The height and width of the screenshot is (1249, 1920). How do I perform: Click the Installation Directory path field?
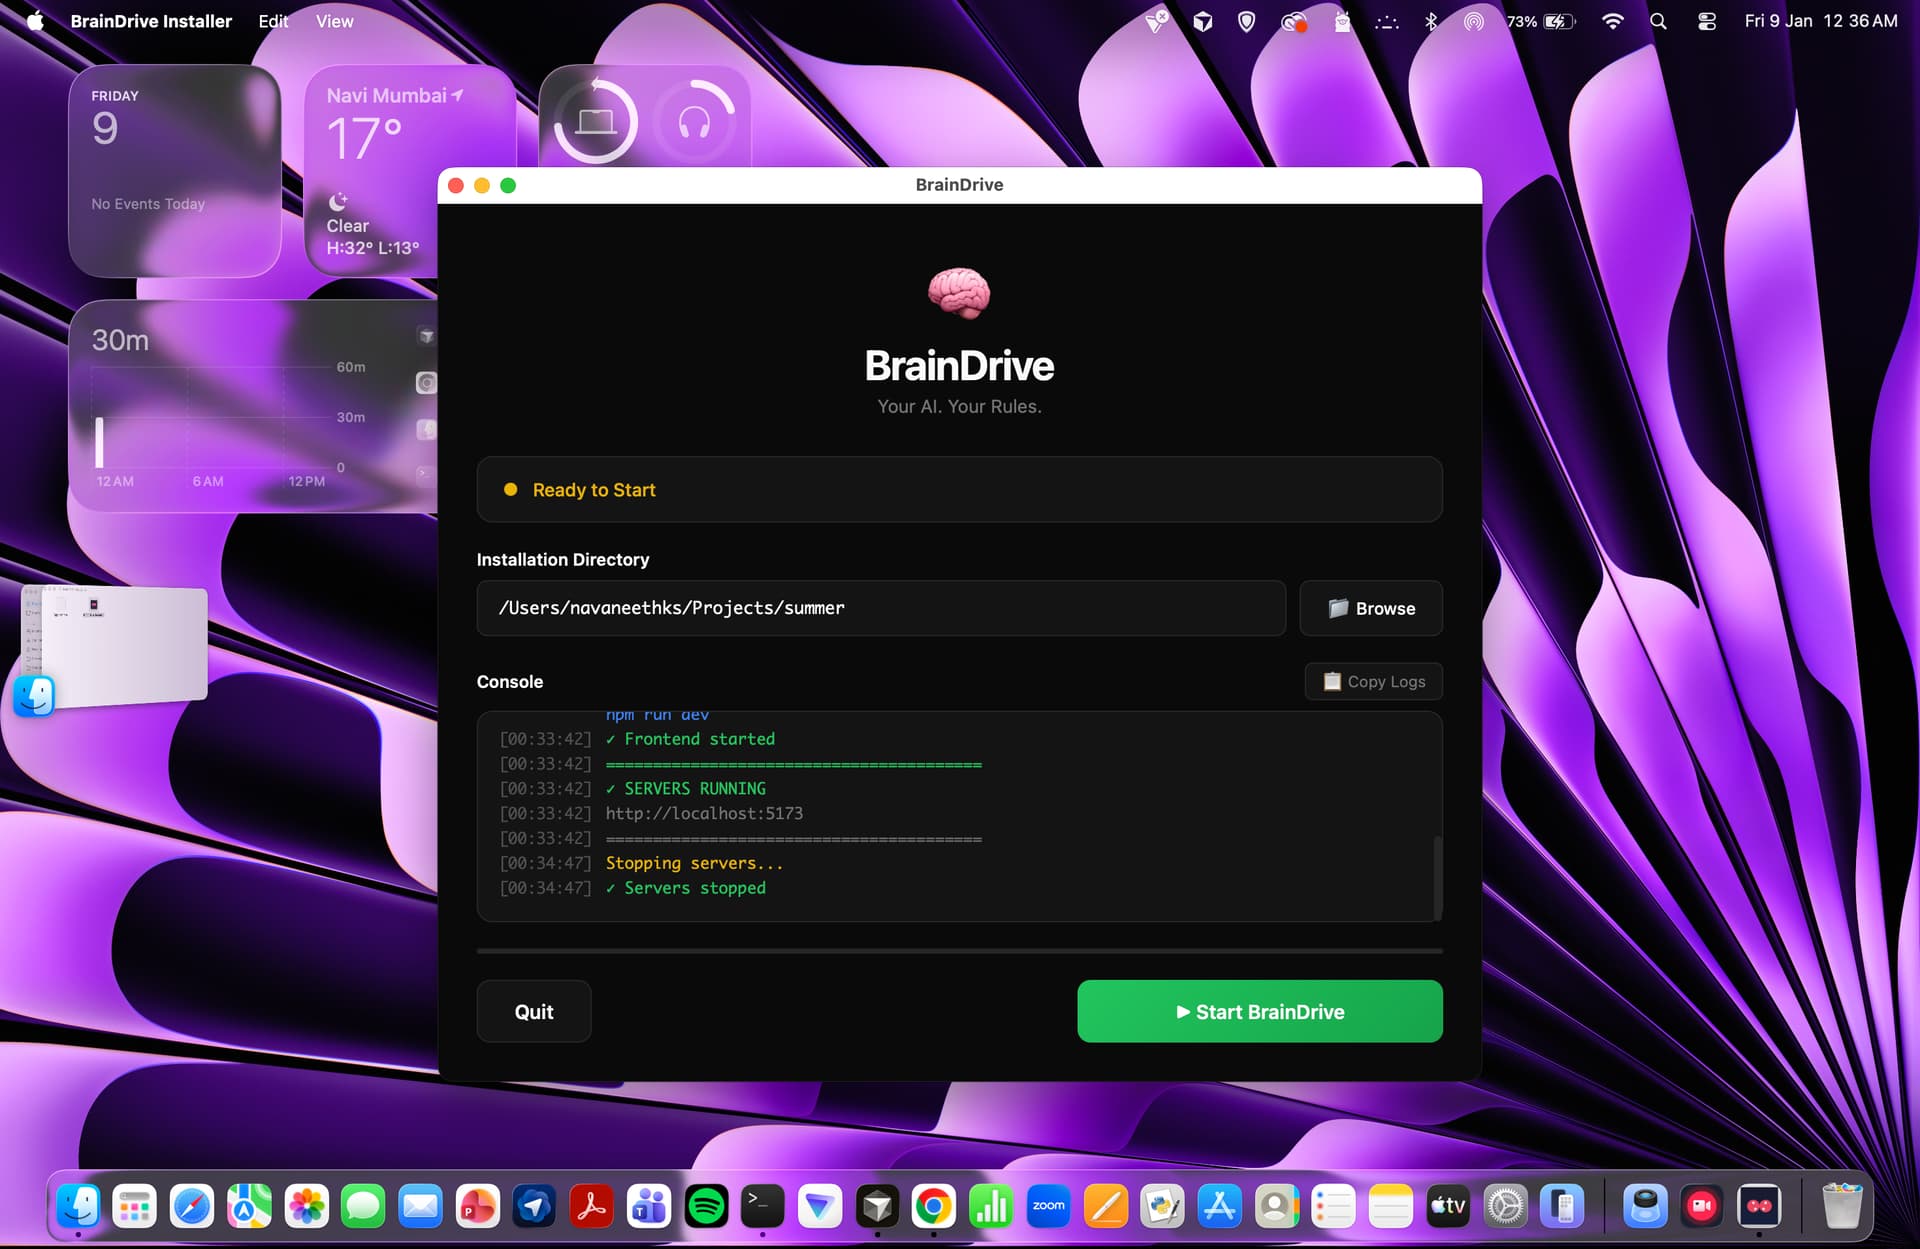(x=880, y=608)
